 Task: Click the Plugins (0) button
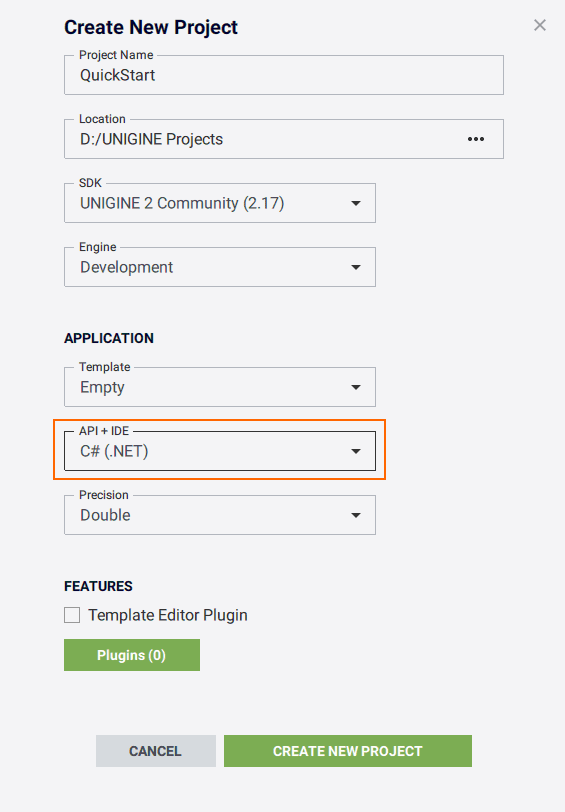(x=132, y=655)
